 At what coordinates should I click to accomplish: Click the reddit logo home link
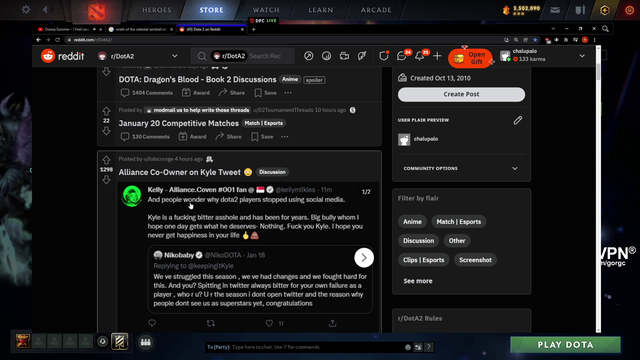[62, 56]
